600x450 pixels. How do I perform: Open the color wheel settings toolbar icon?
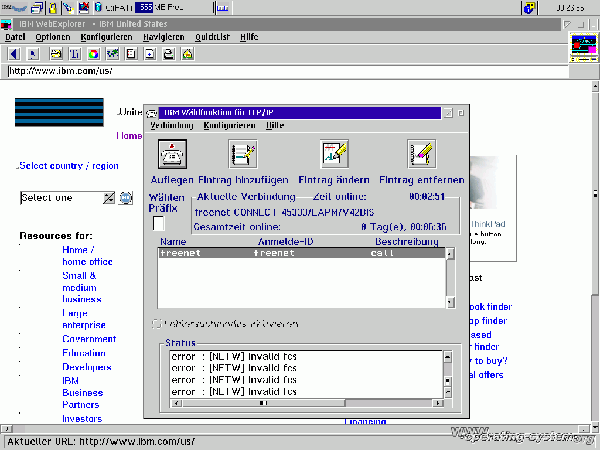[x=94, y=54]
